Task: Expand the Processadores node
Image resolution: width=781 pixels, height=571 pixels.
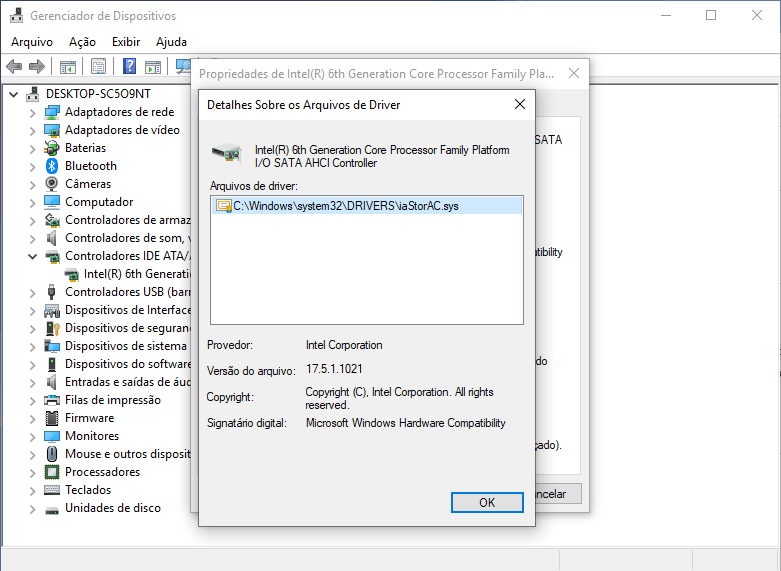Action: [x=32, y=473]
